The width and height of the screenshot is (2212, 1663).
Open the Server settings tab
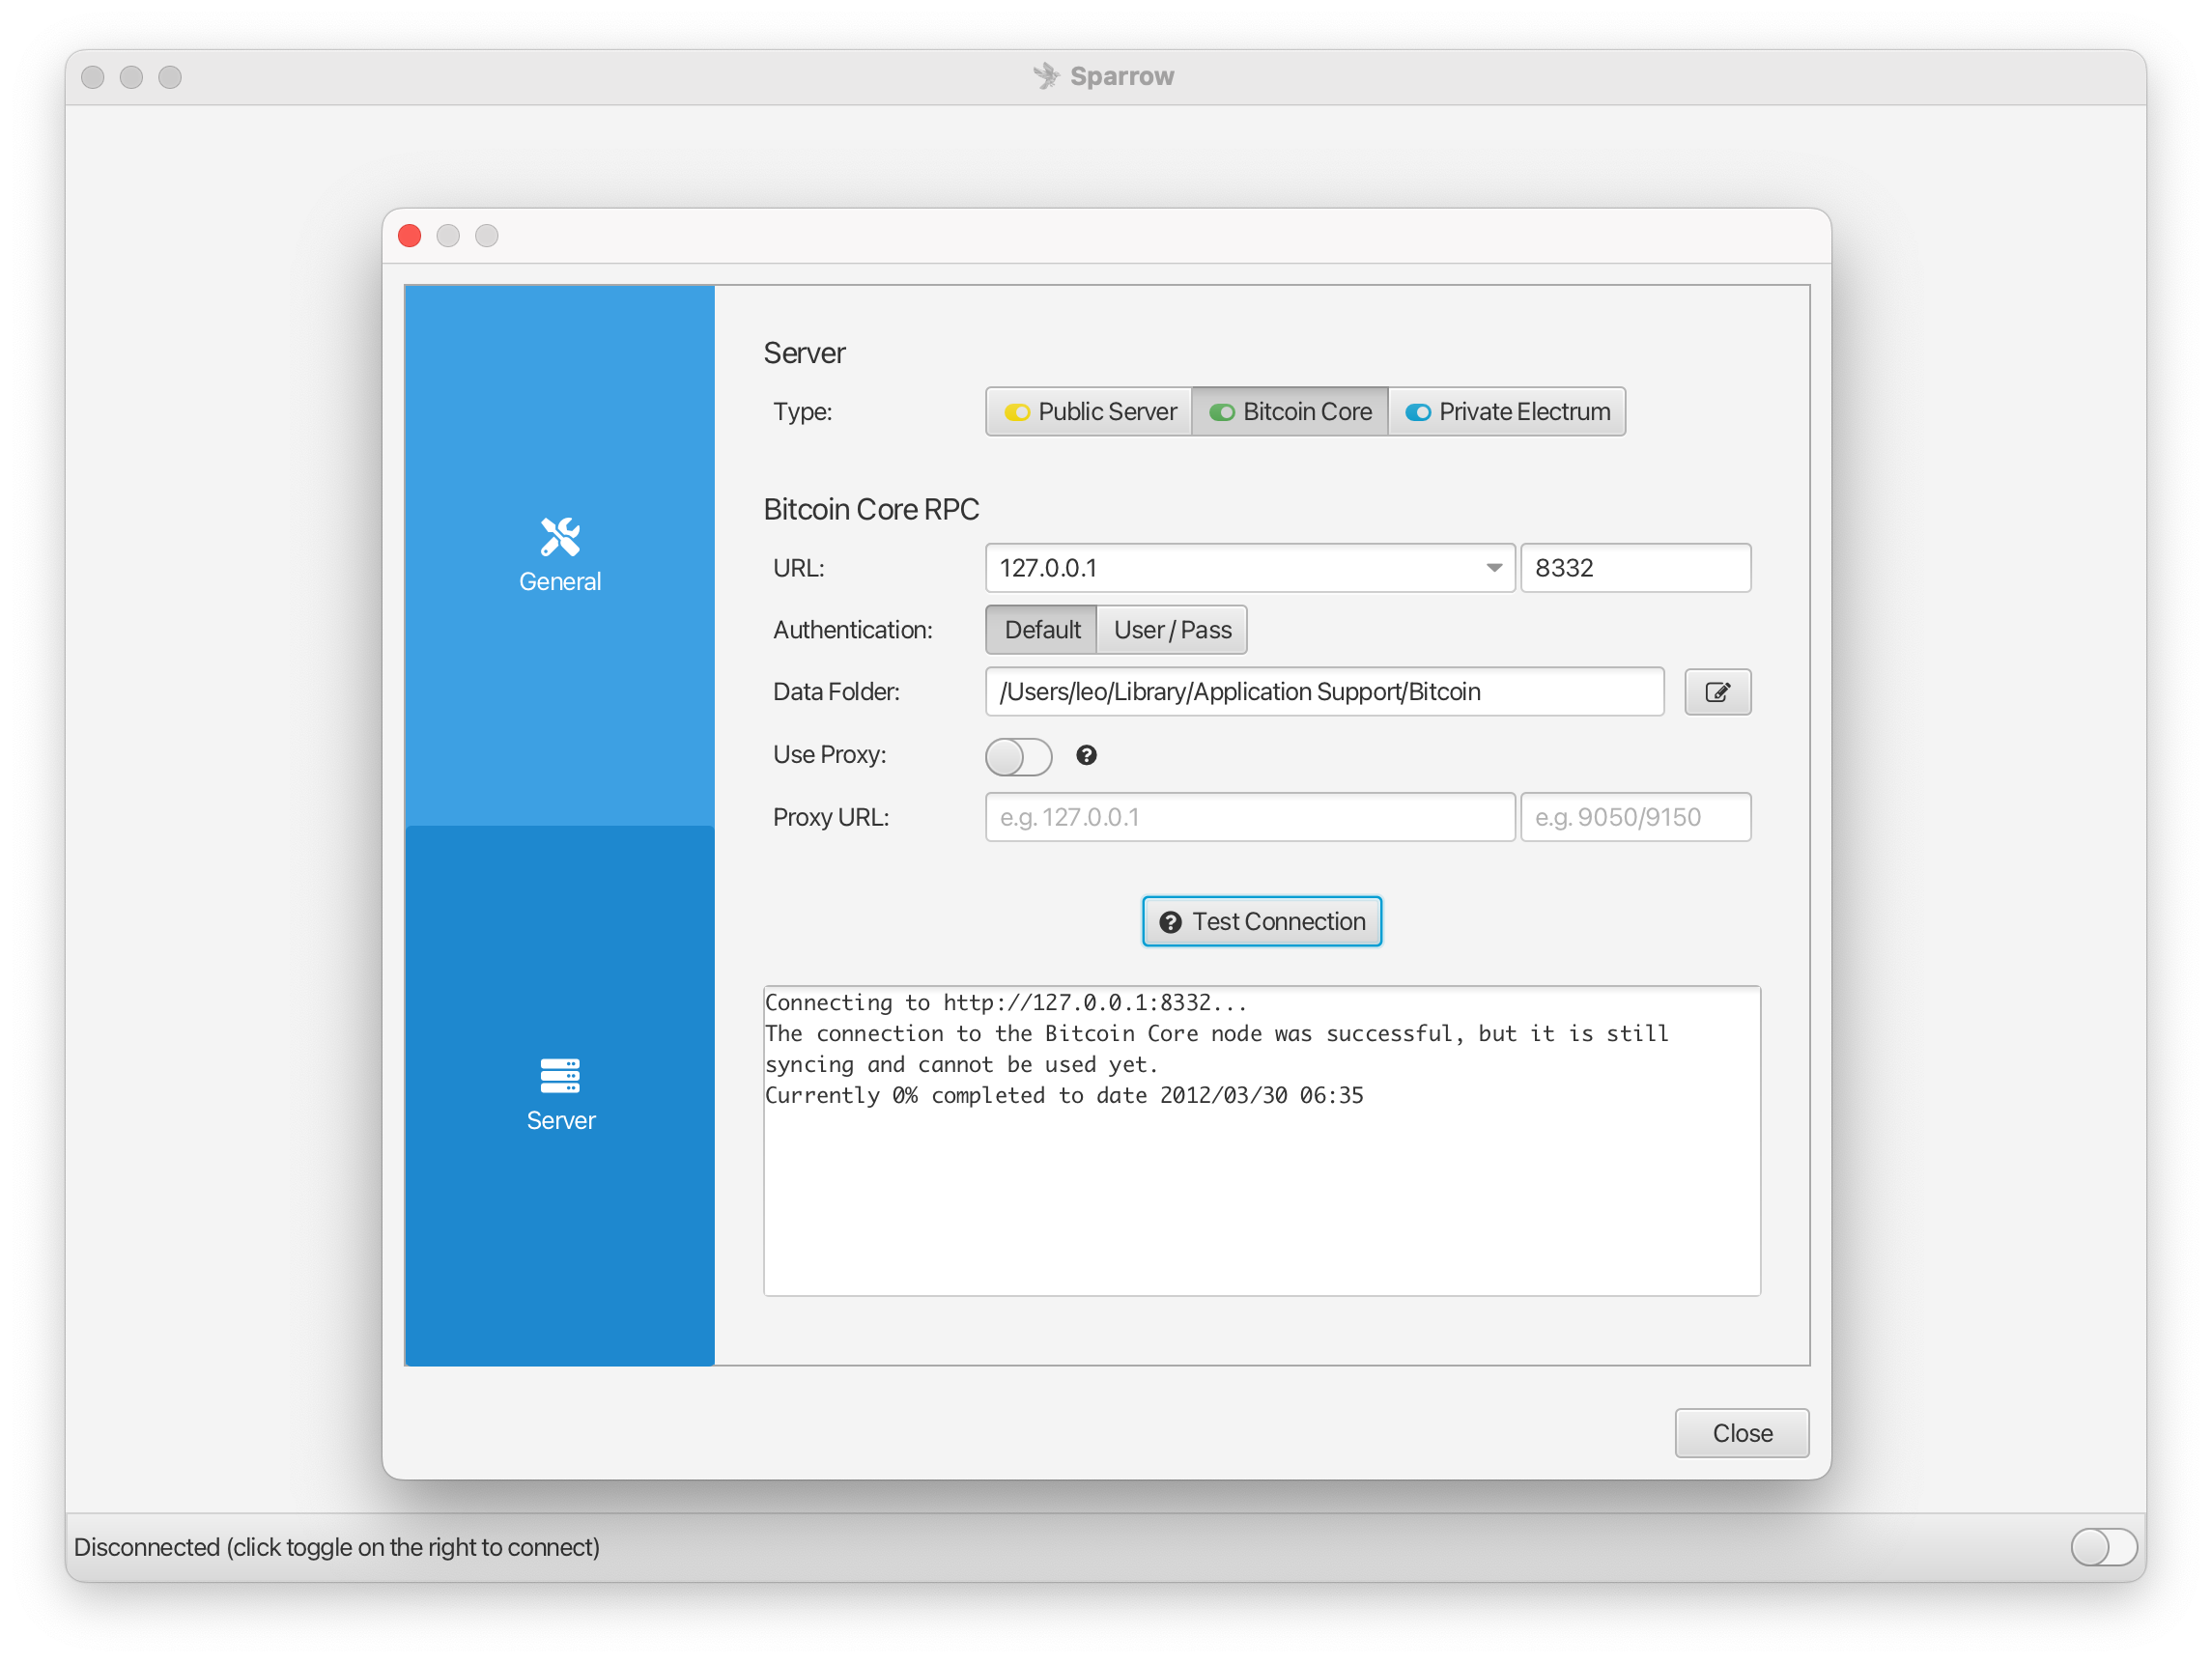click(559, 1095)
